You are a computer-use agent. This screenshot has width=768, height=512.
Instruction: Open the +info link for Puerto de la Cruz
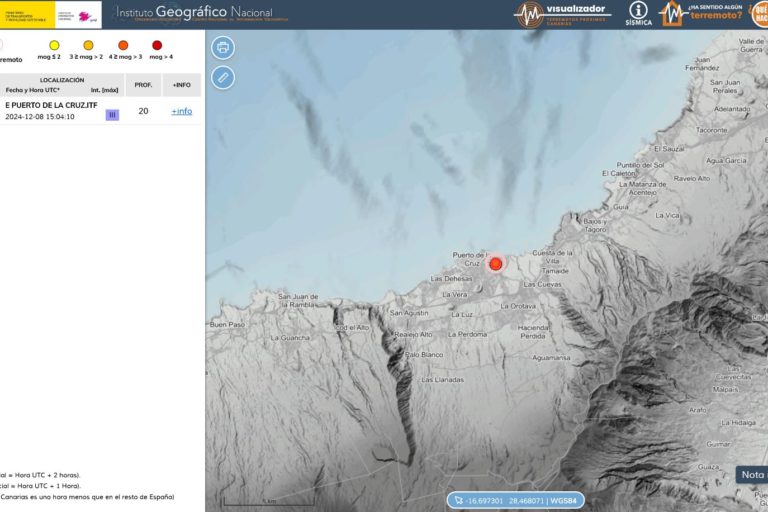coord(182,111)
